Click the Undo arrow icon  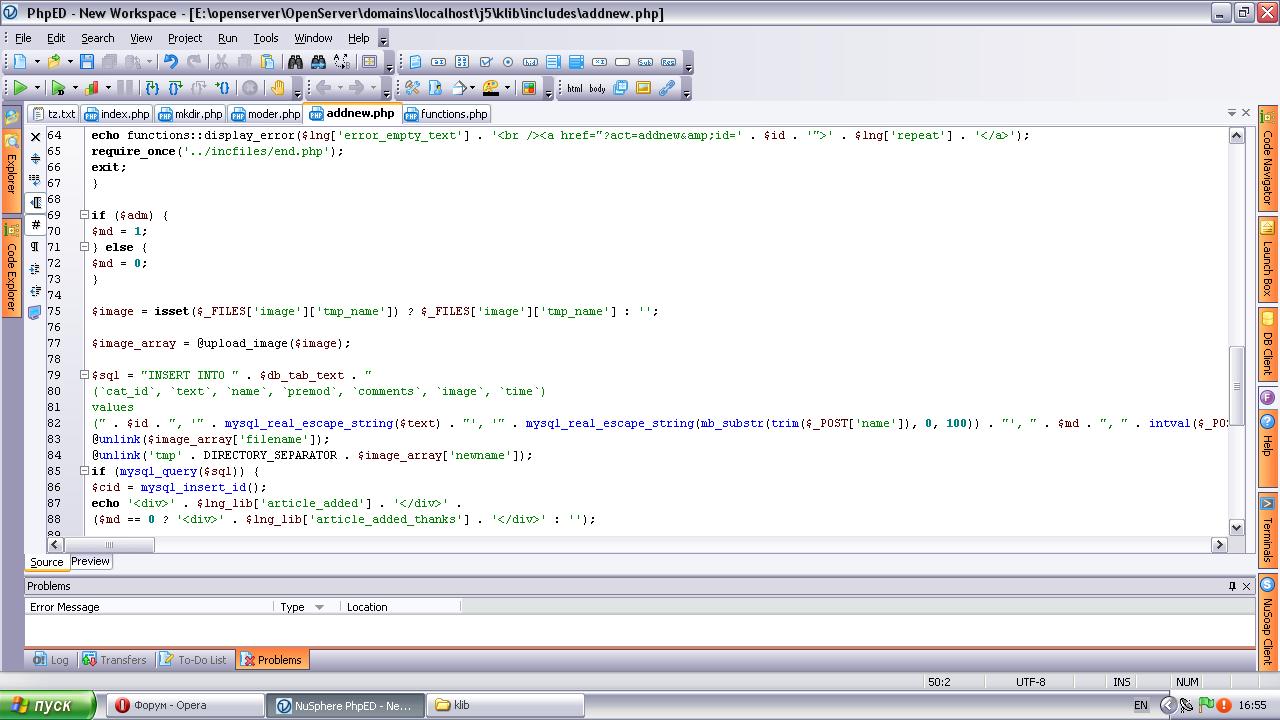[x=171, y=62]
